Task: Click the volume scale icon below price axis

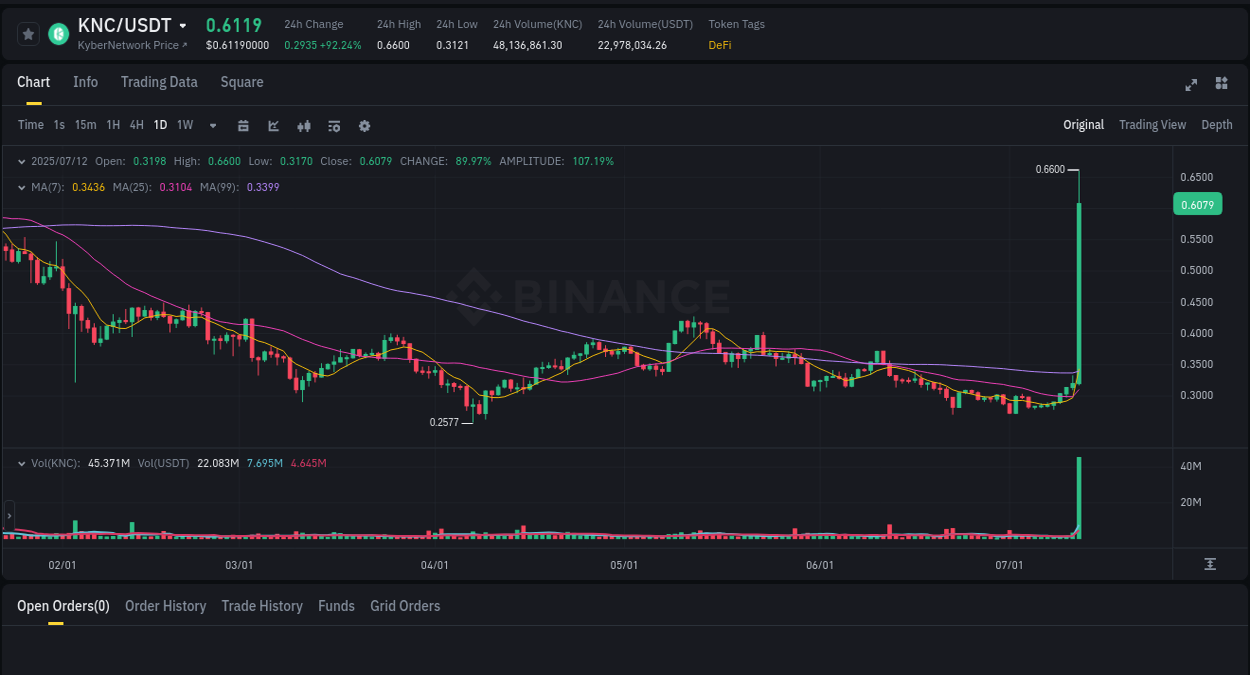Action: coord(1210,565)
